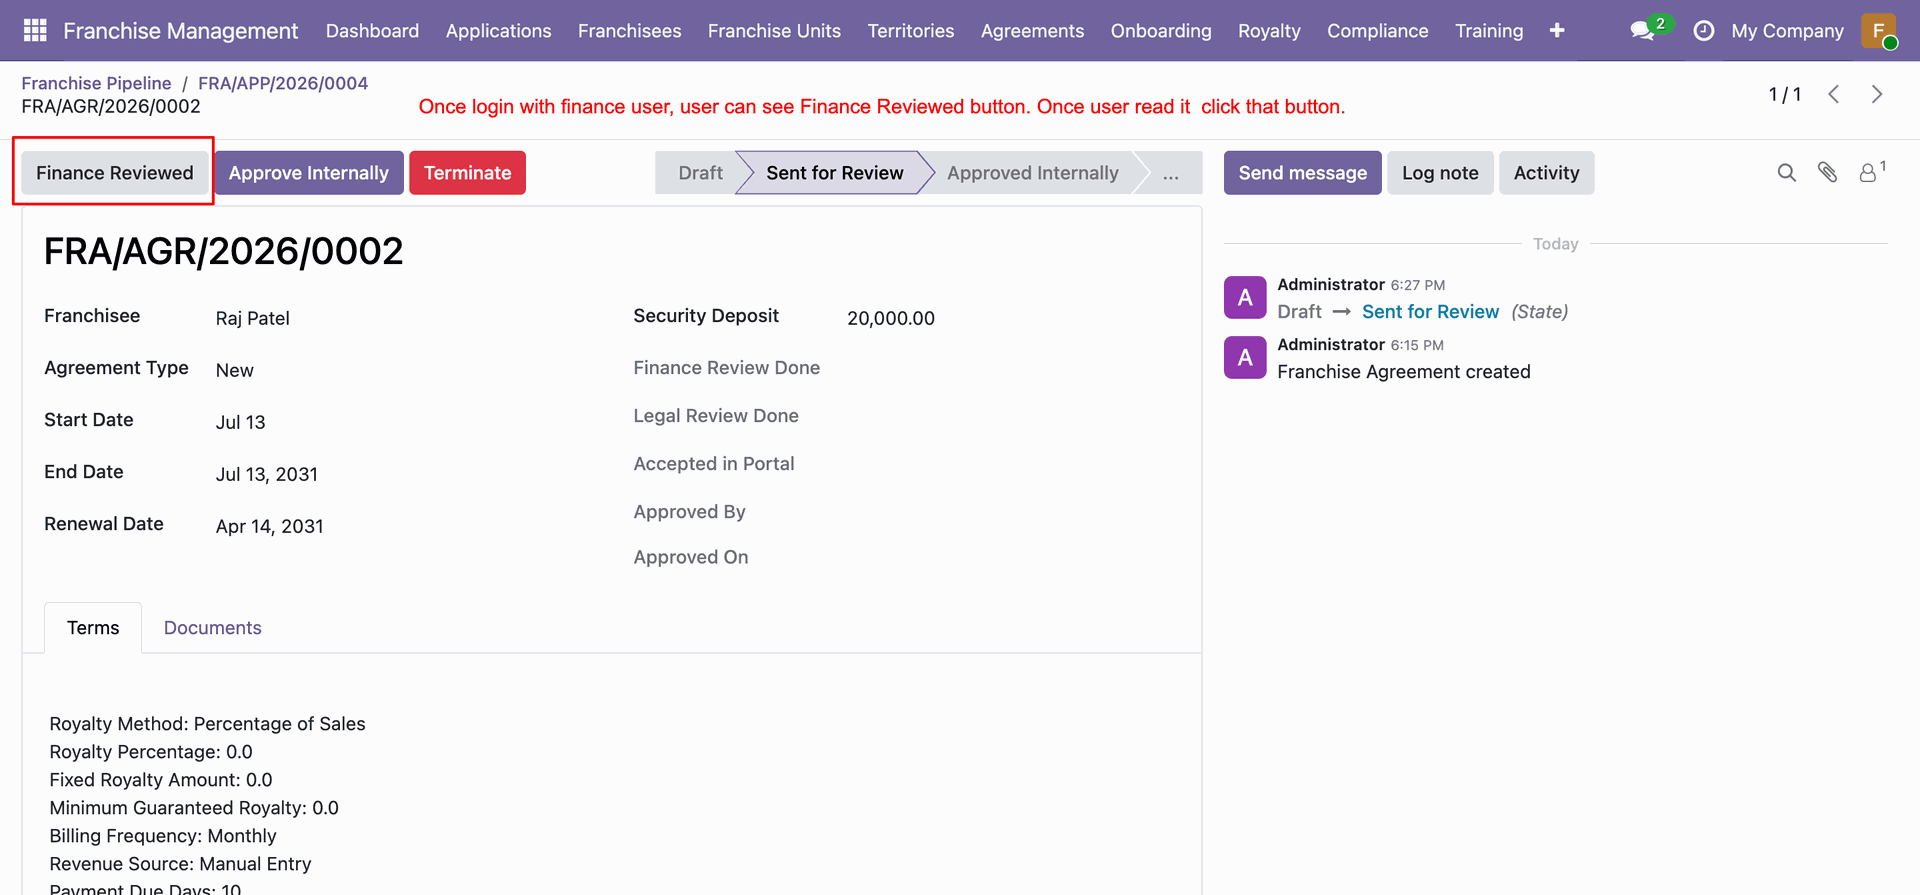The width and height of the screenshot is (1920, 895).
Task: Click the Revenue Source: Manual Entry line
Action: point(180,864)
